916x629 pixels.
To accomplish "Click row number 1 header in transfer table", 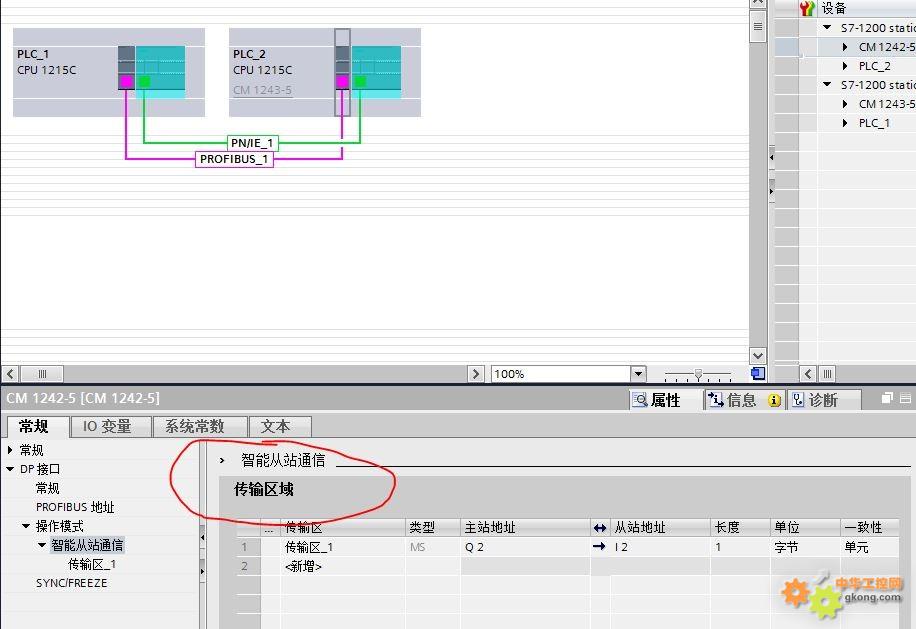I will [248, 547].
